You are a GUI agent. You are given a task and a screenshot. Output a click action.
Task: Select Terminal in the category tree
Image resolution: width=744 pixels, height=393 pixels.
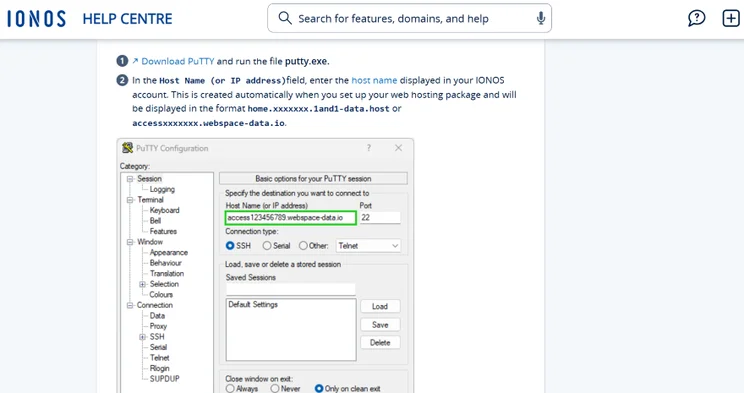coord(150,199)
